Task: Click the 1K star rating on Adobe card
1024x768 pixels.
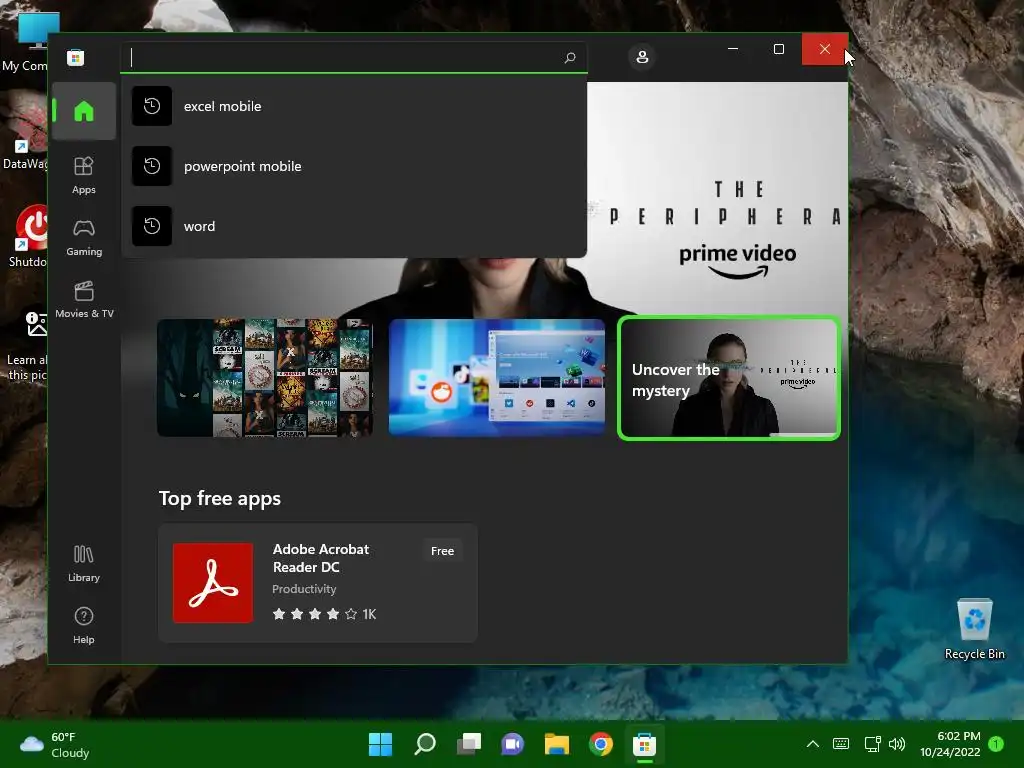Action: (324, 614)
